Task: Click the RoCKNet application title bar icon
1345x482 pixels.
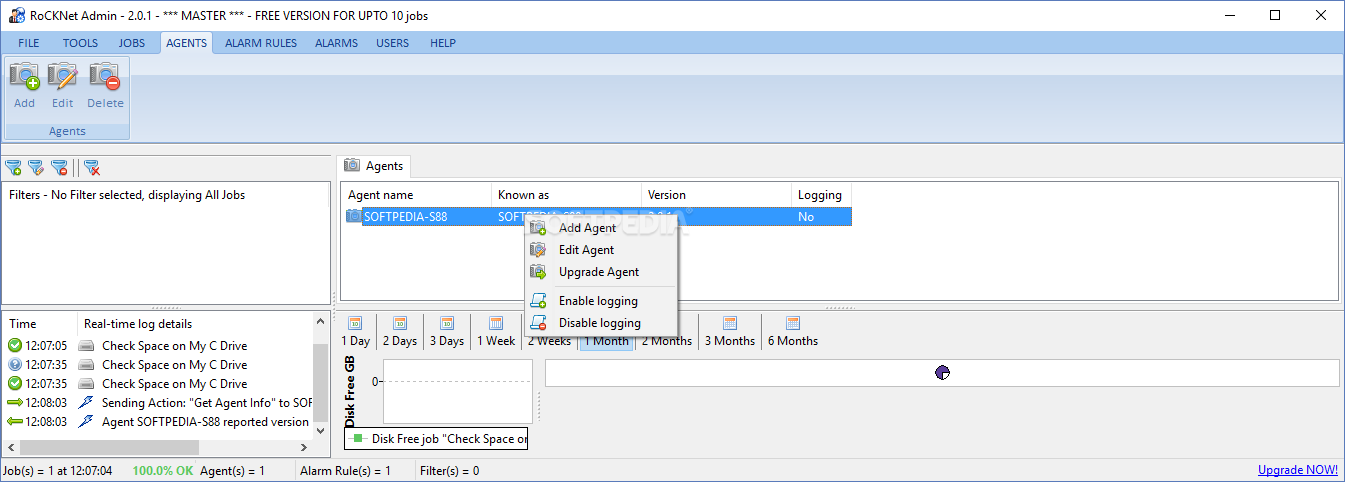Action: tap(16, 15)
